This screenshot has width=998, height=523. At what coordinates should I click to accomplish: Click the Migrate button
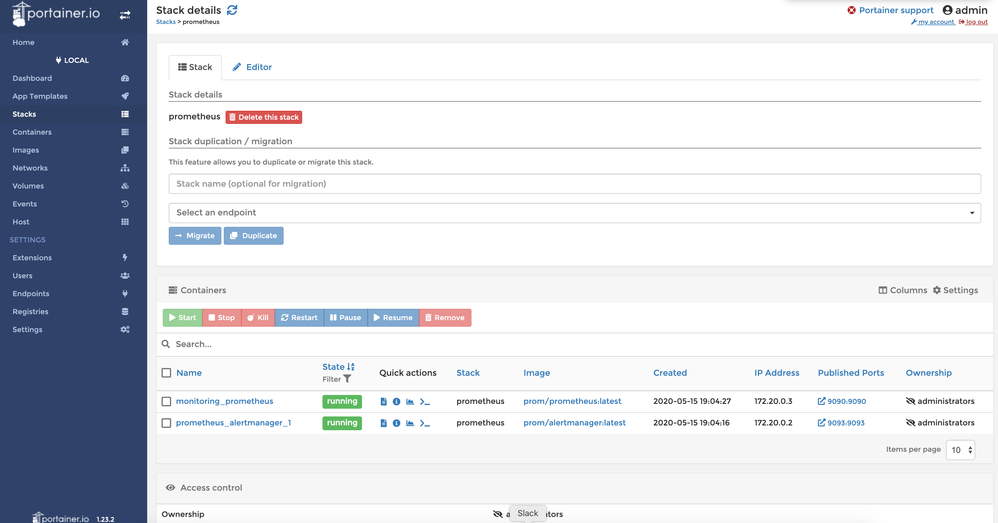[x=195, y=235]
